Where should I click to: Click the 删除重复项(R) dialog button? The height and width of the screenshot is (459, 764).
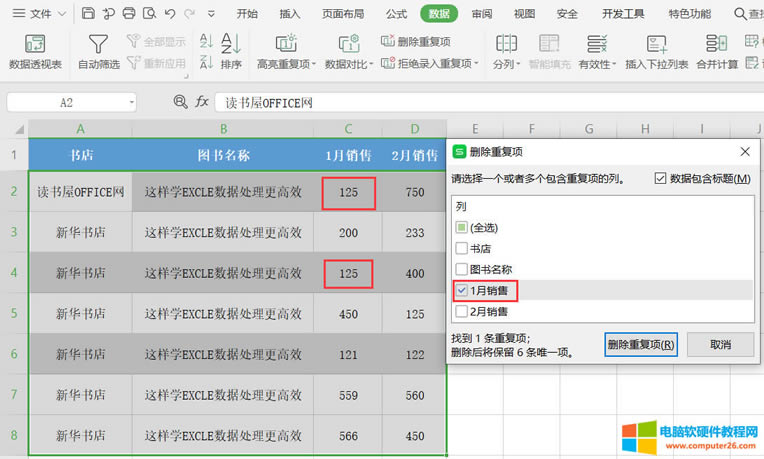click(641, 344)
